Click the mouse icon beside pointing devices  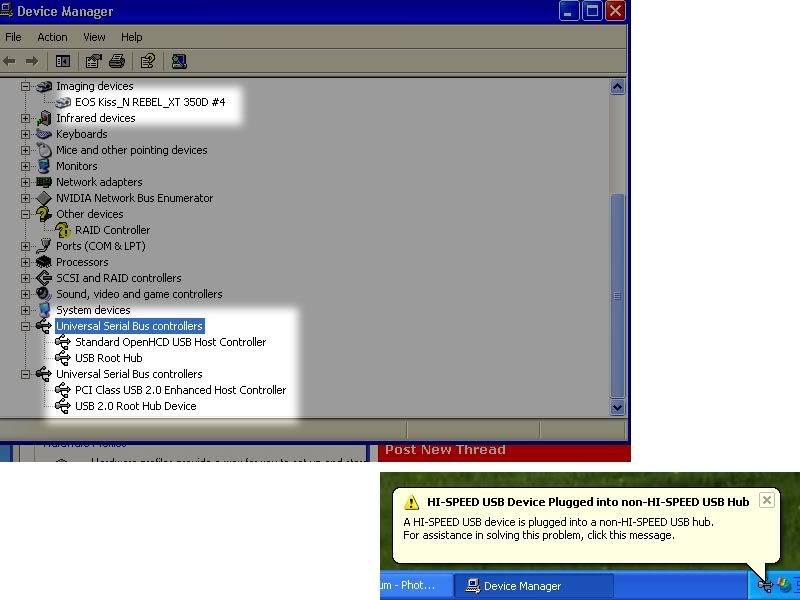click(x=44, y=150)
